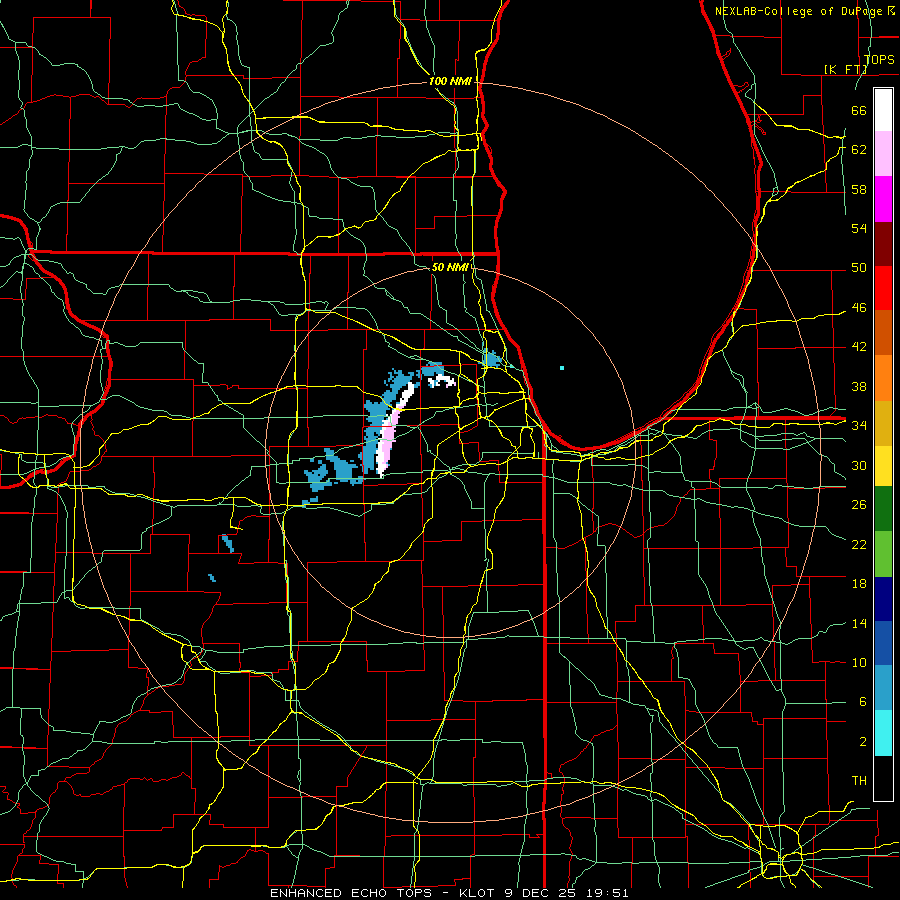The height and width of the screenshot is (900, 900).
Task: Select the light green legend swatch
Action: pyautogui.click(x=883, y=554)
